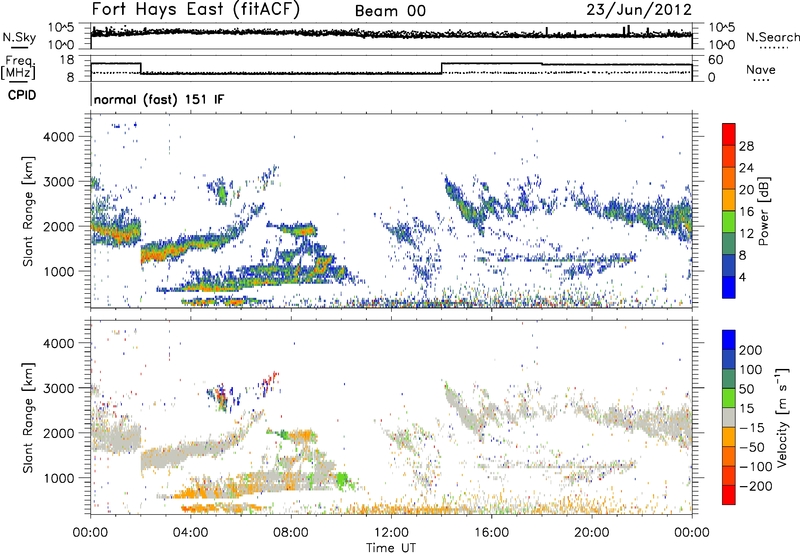Click the light green segment of the power colorbar
The width and height of the screenshot is (800, 554).
point(729,221)
